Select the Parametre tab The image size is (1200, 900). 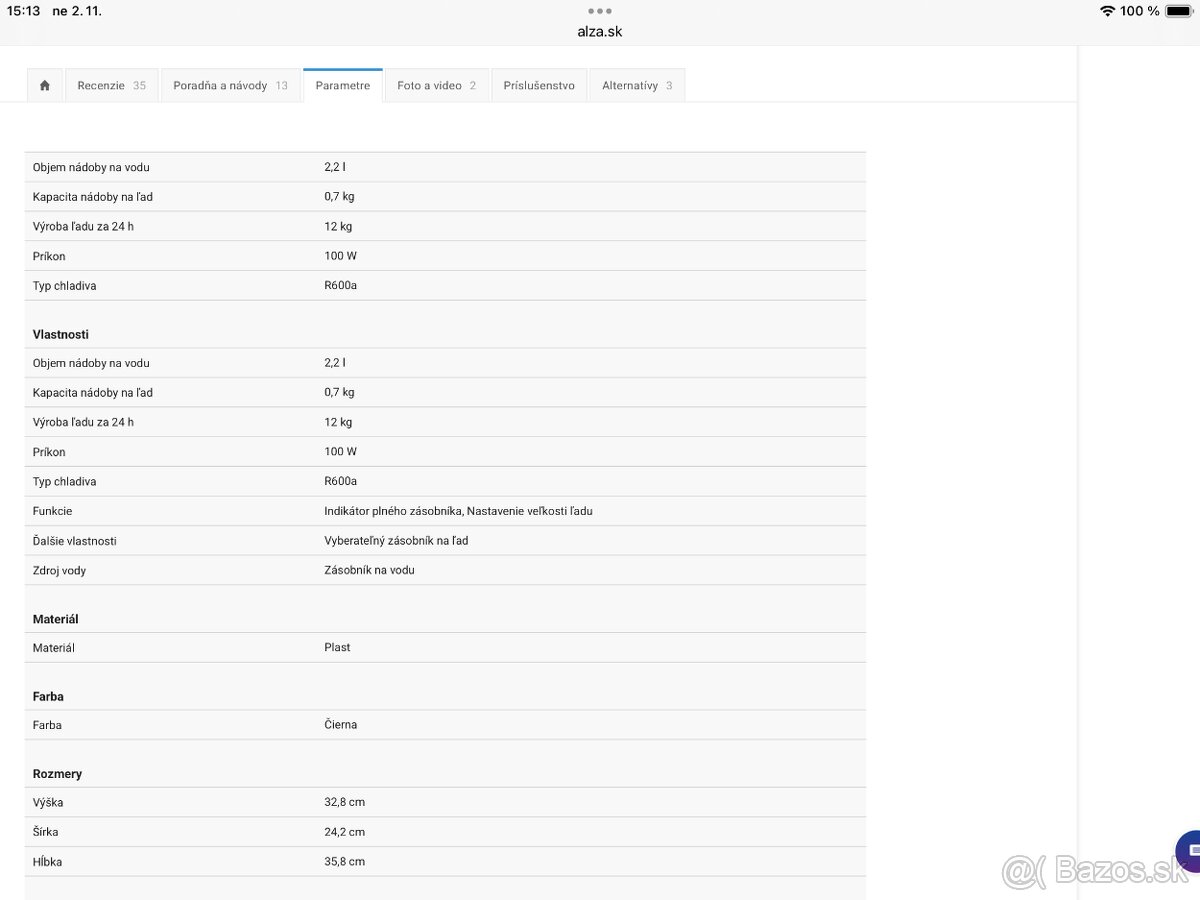343,86
